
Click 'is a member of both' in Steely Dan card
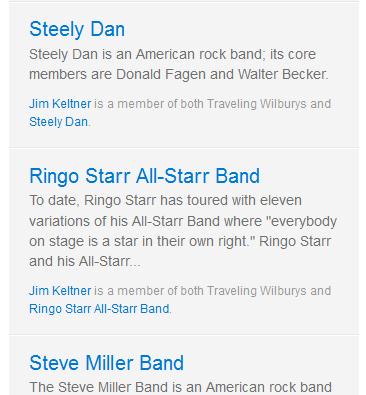[x=149, y=104]
